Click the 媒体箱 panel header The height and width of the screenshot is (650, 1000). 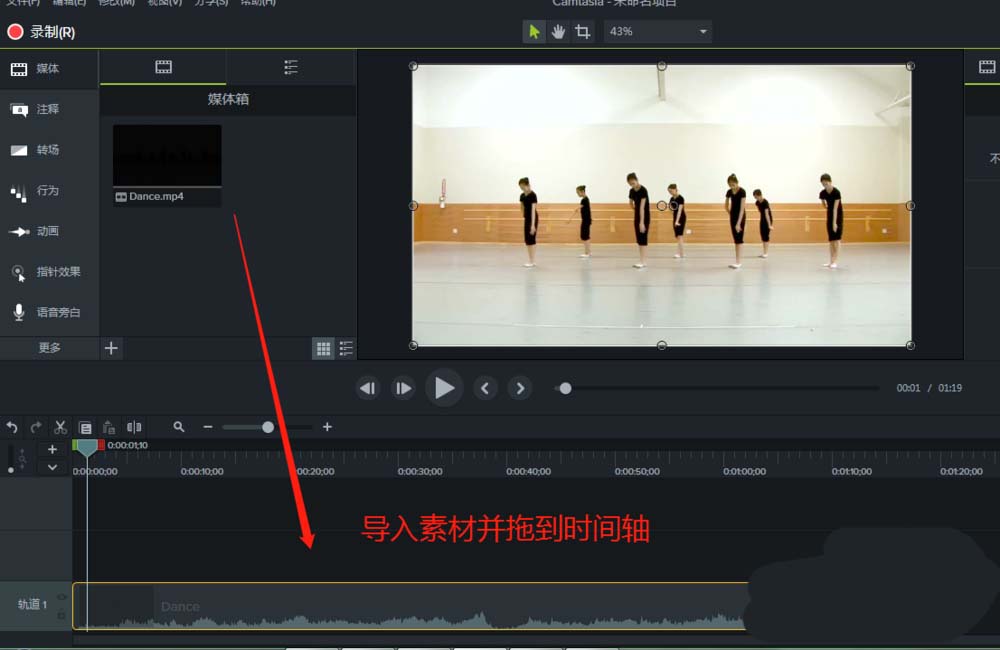228,99
